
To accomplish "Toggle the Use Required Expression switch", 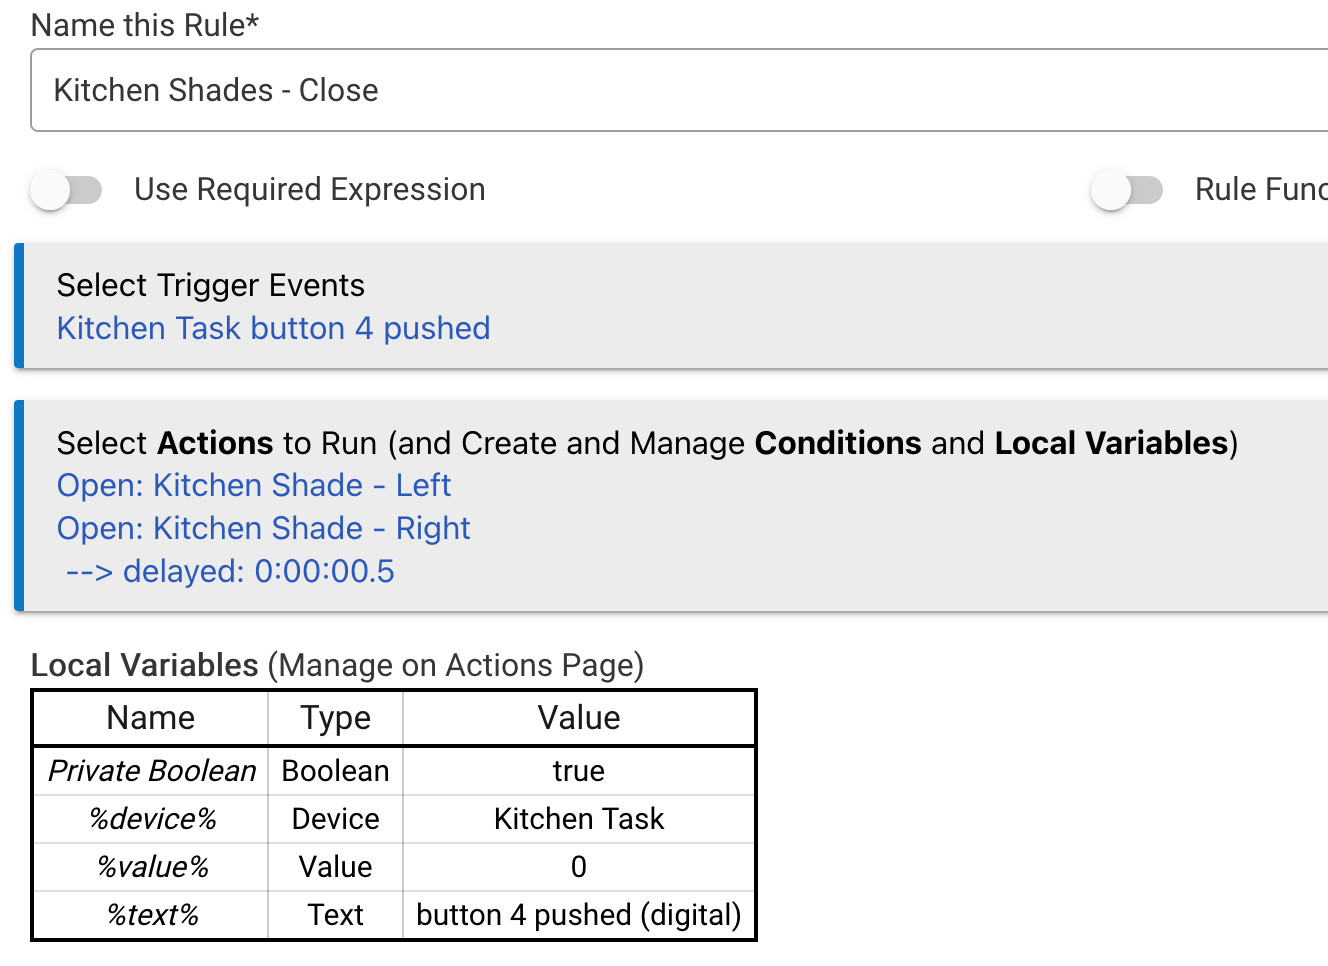I will [67, 190].
